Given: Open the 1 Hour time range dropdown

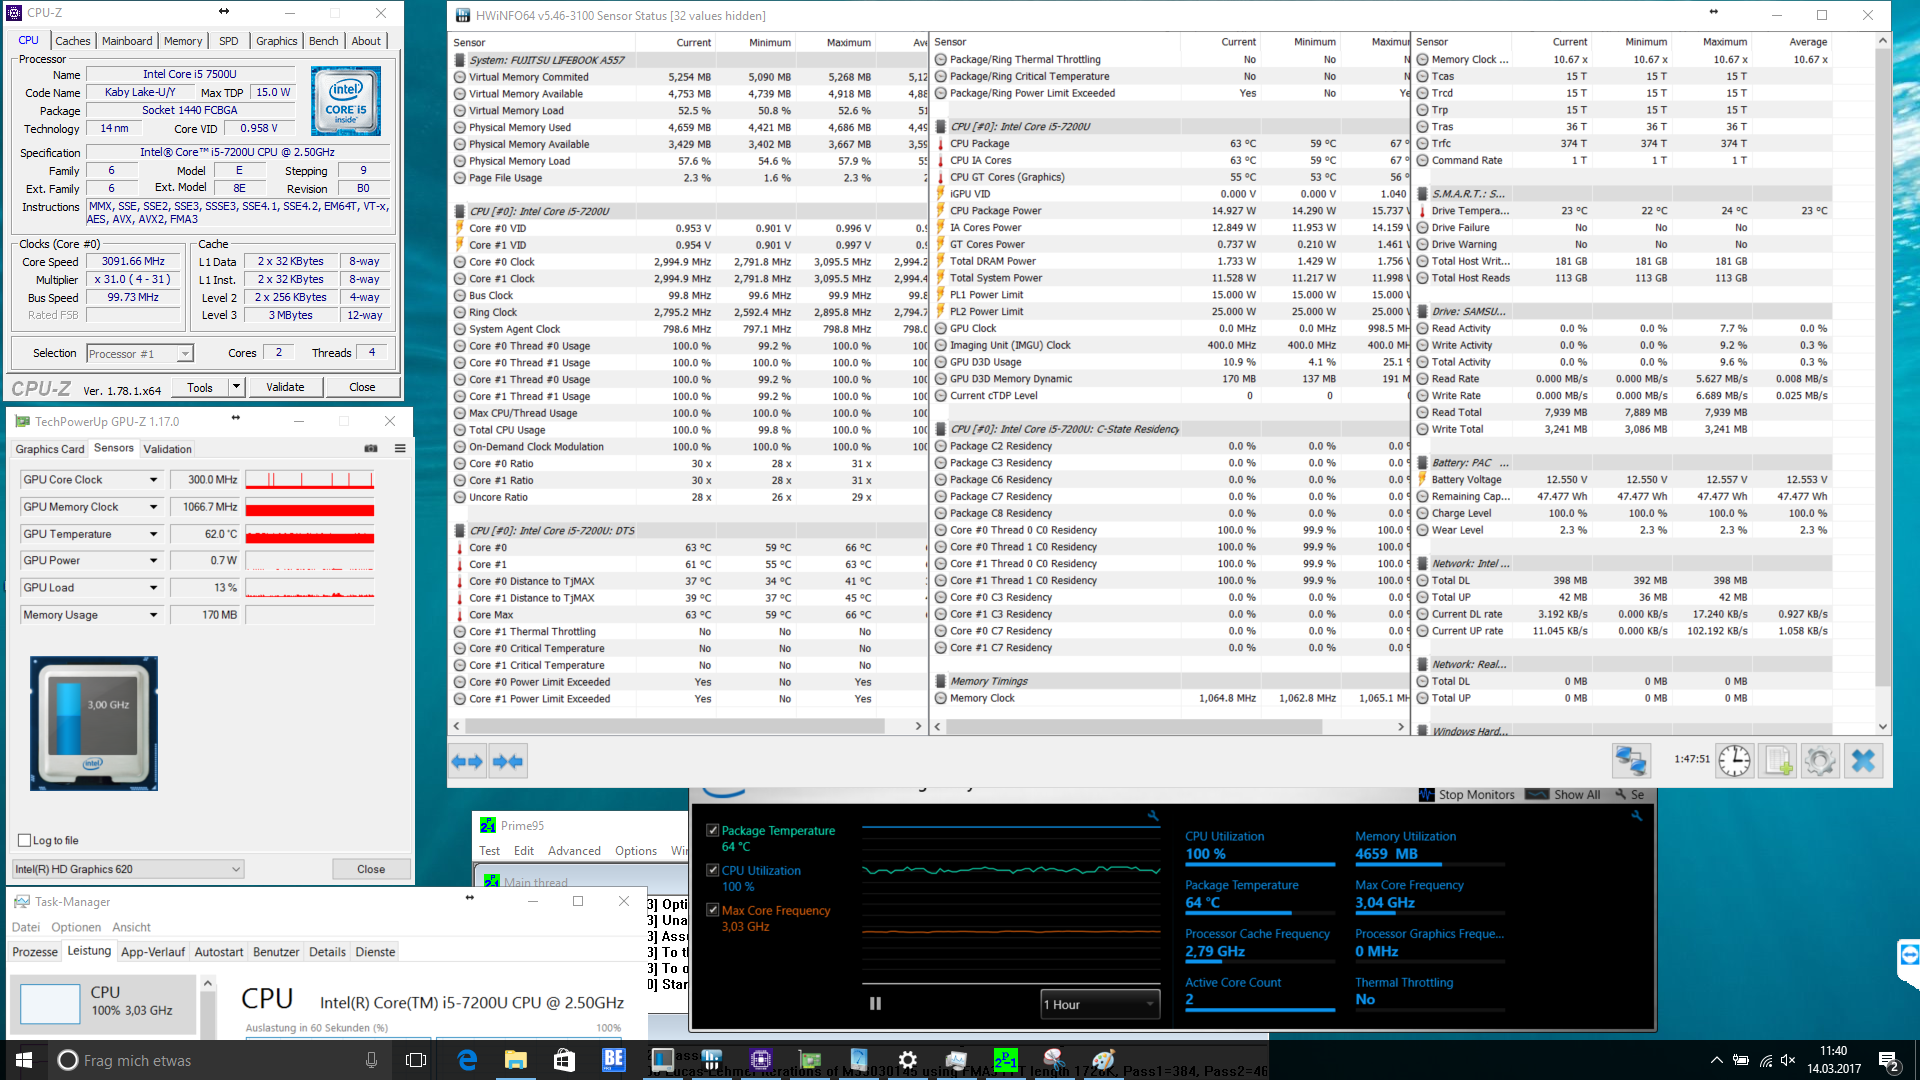Looking at the screenshot, I should pyautogui.click(x=1099, y=1005).
